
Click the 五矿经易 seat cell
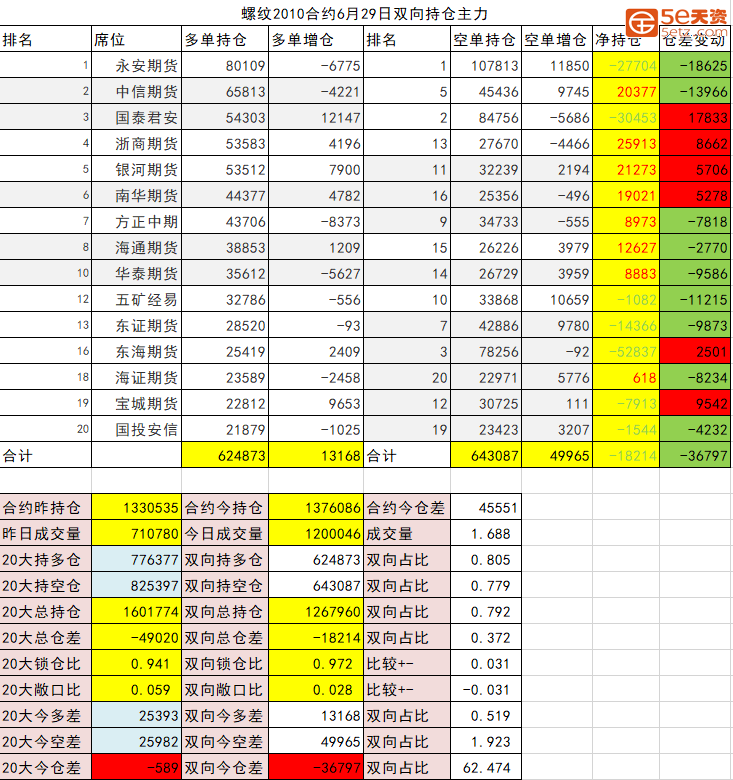click(136, 299)
